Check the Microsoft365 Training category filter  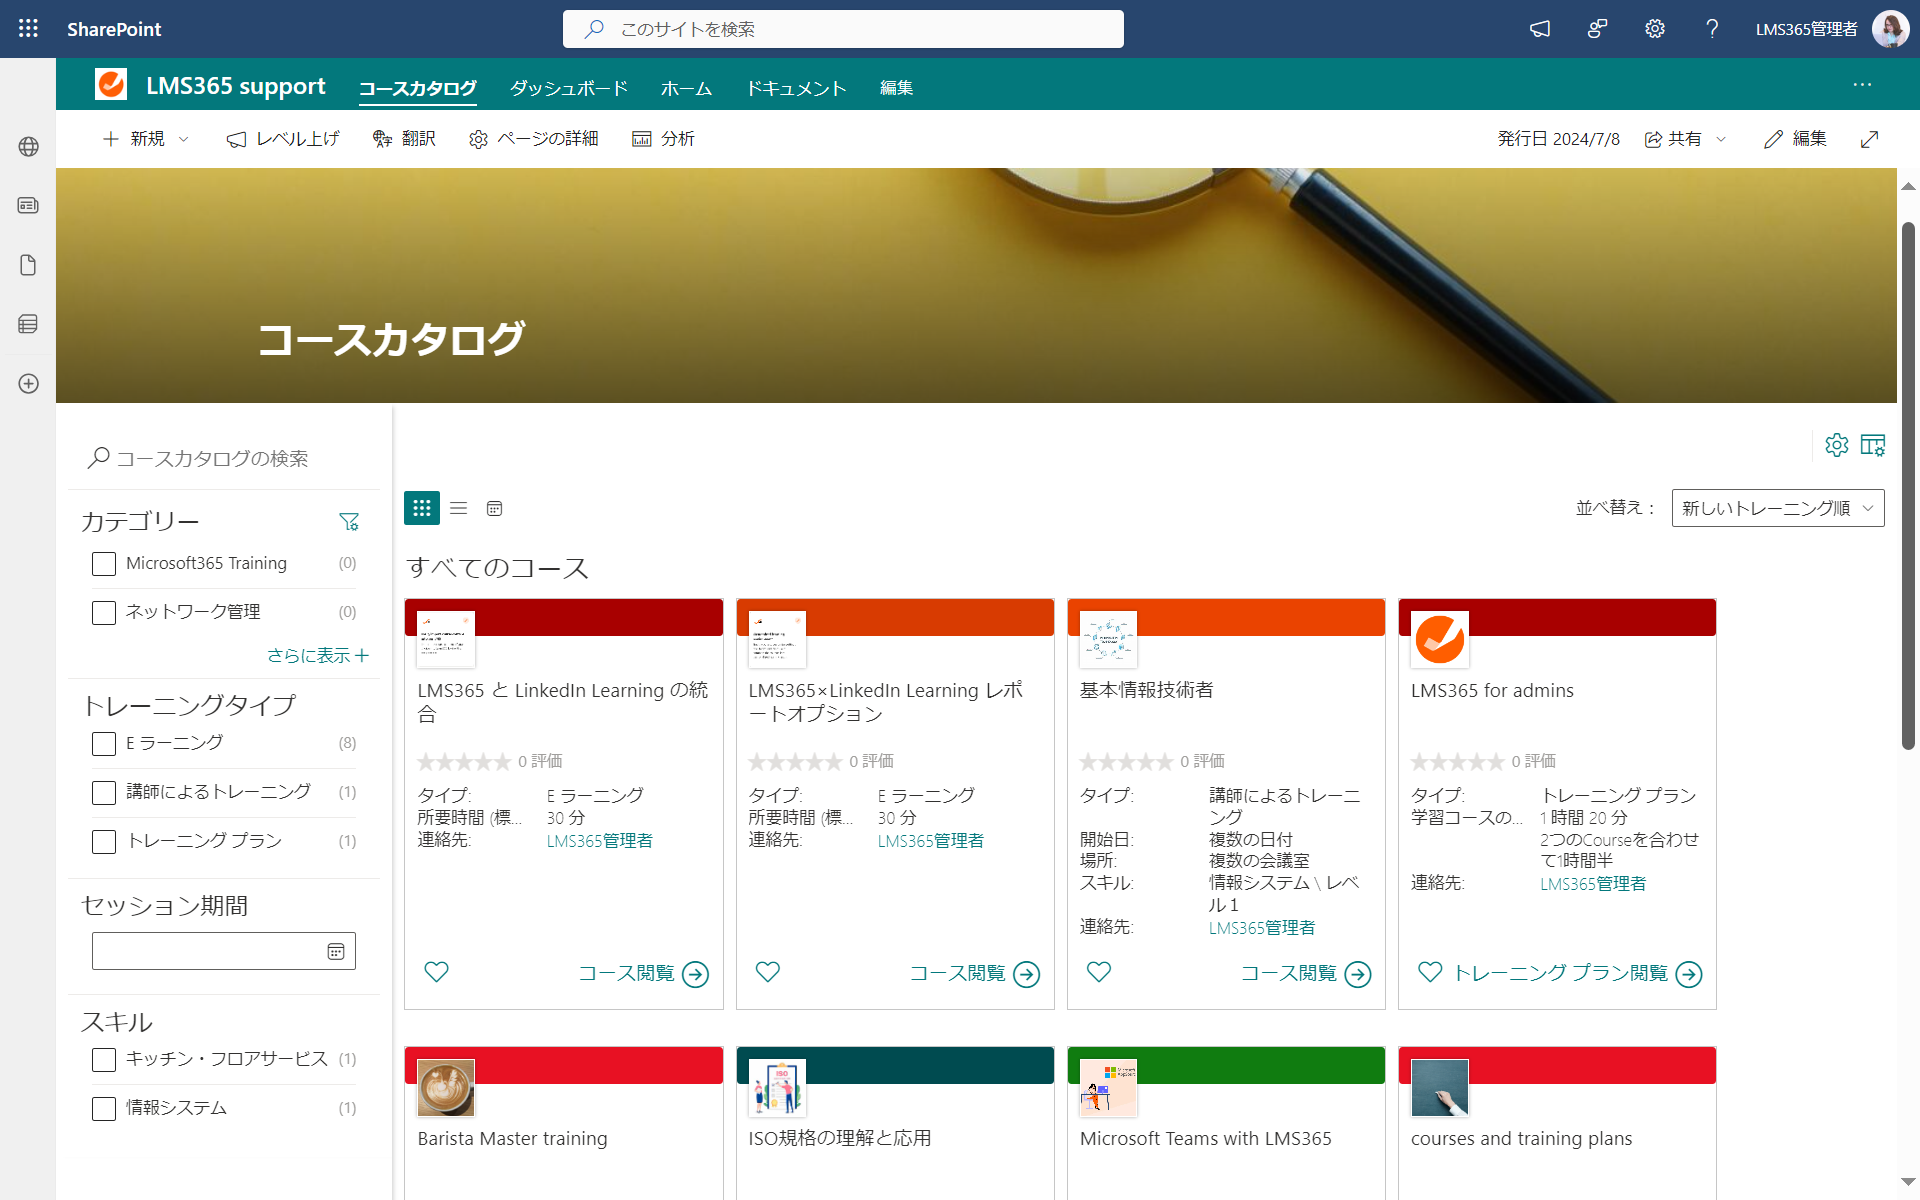[103, 563]
